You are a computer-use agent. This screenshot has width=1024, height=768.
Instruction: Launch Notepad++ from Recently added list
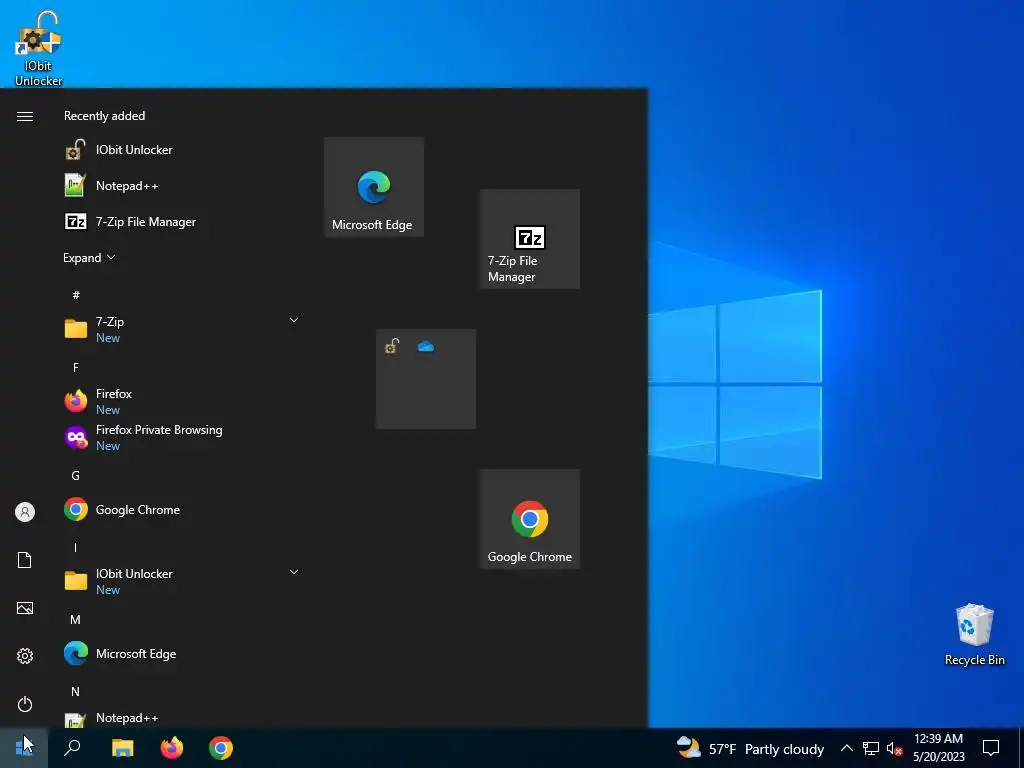[180, 185]
